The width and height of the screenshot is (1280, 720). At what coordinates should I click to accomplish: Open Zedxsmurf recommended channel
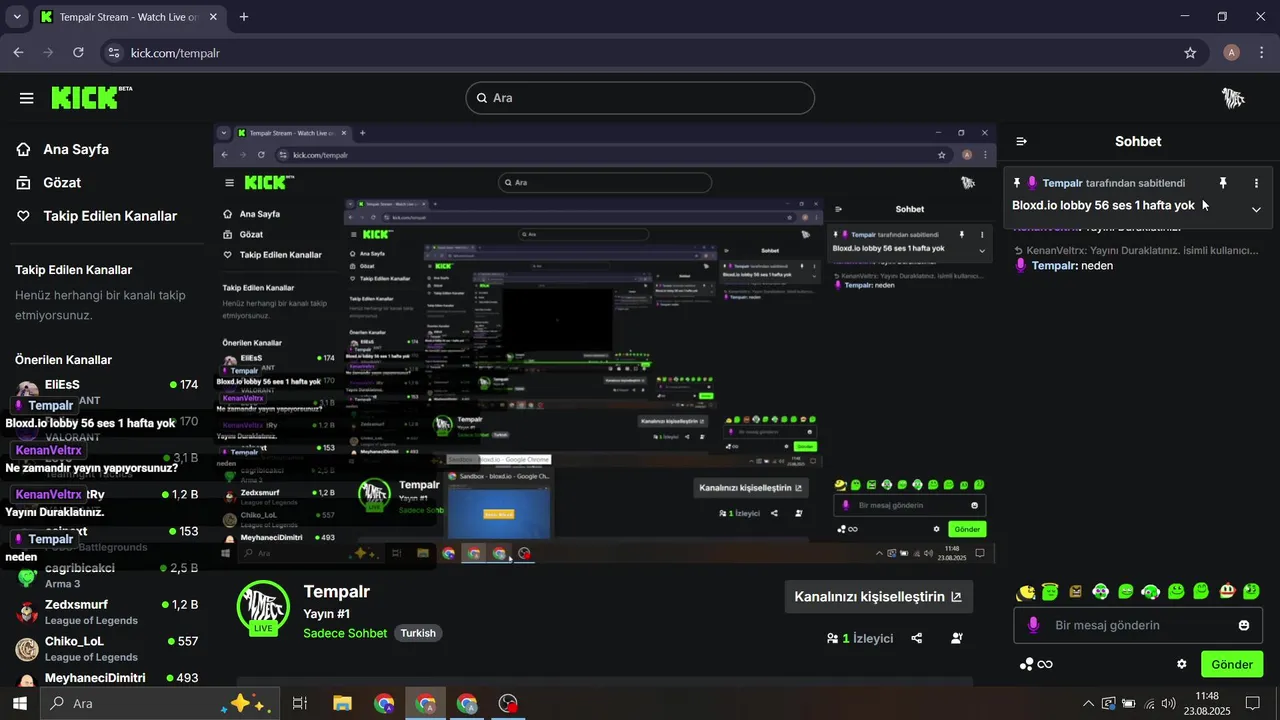[106, 612]
